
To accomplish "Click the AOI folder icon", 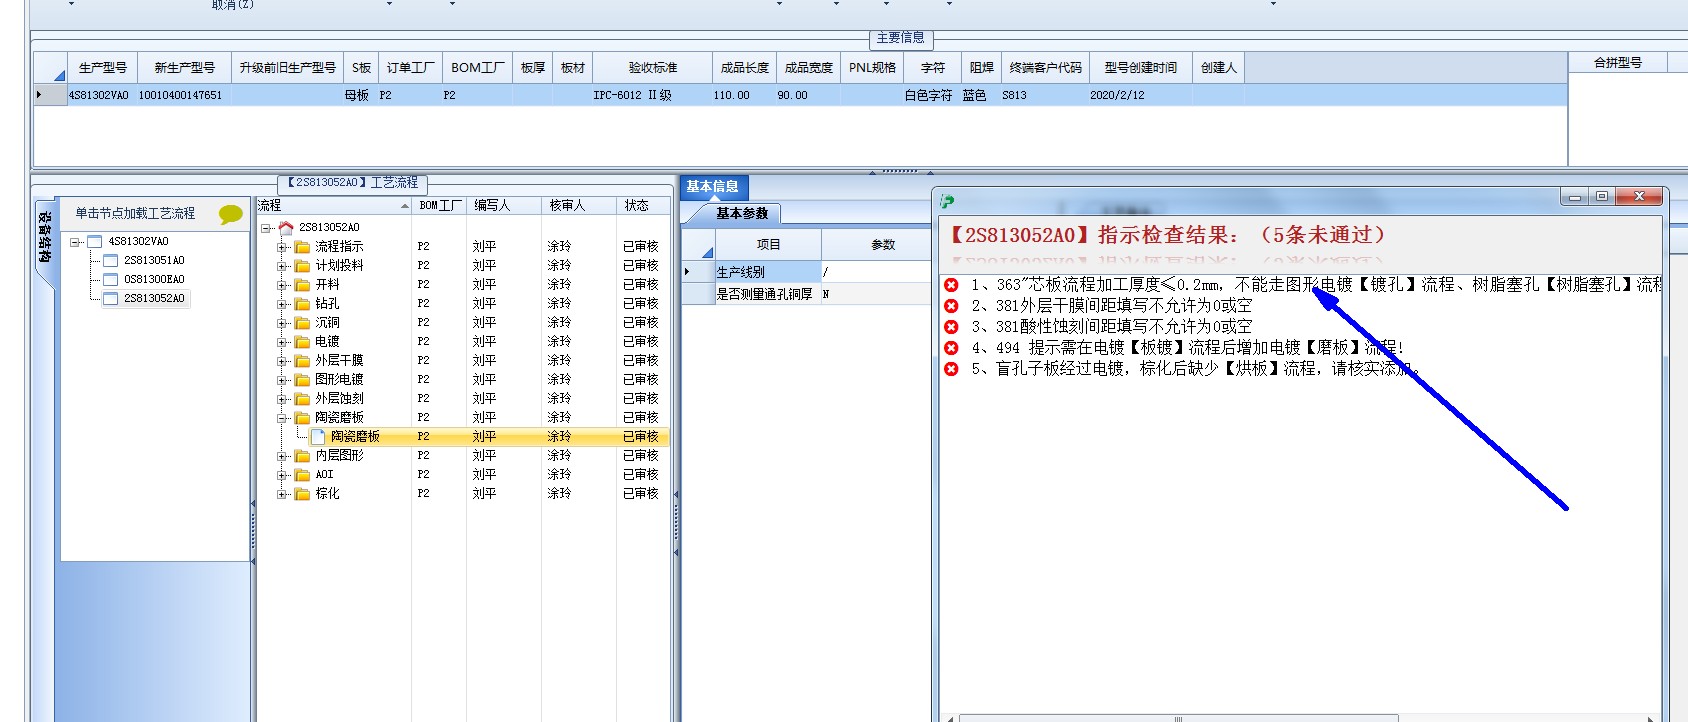I will 302,475.
